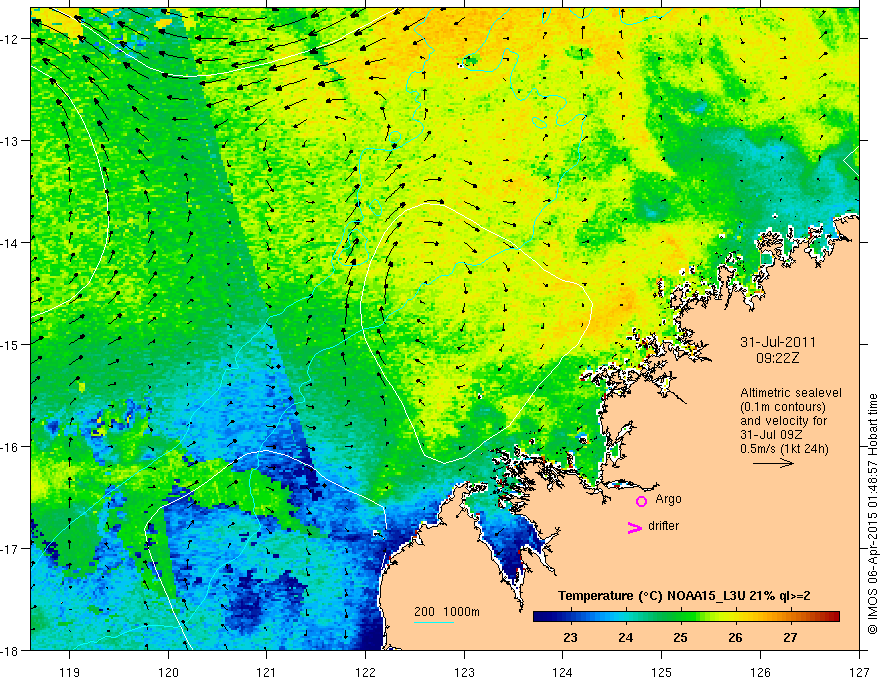This screenshot has width=880, height=680.
Task: Click longitude axis label 120
Action: (x=168, y=672)
